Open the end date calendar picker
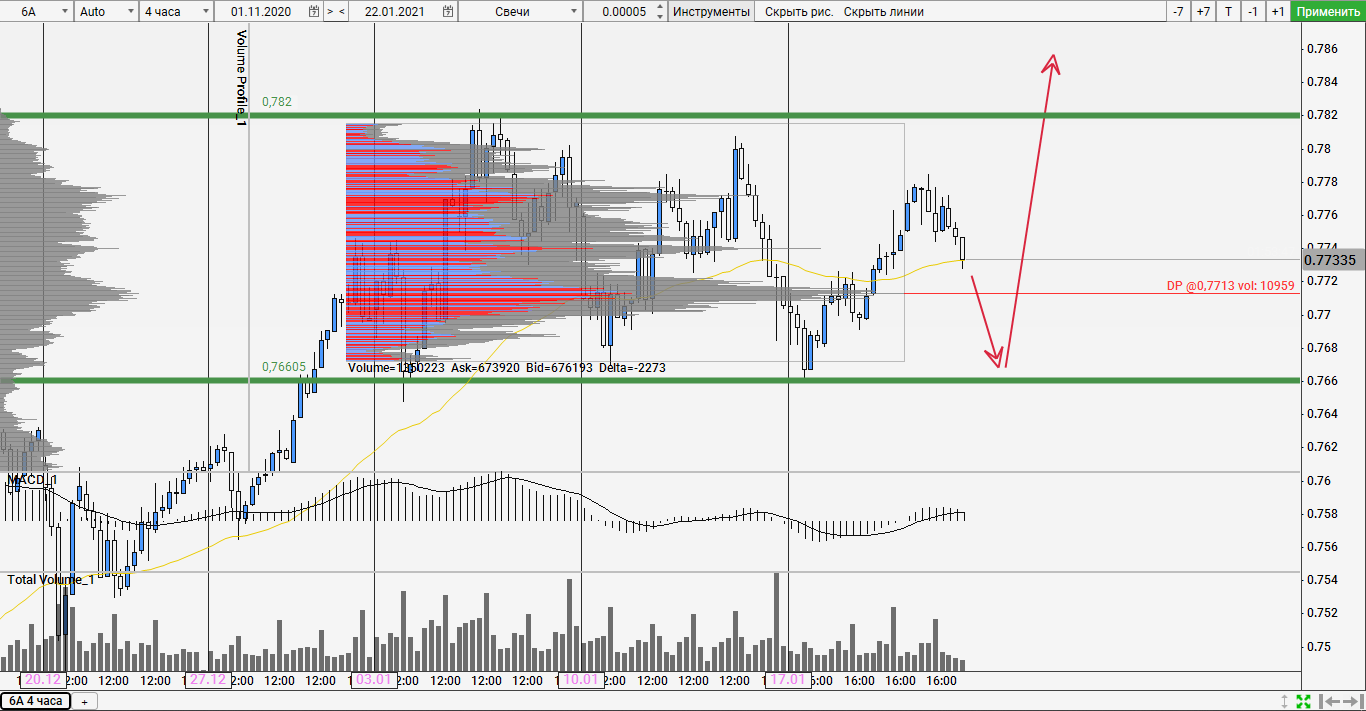 coord(449,12)
